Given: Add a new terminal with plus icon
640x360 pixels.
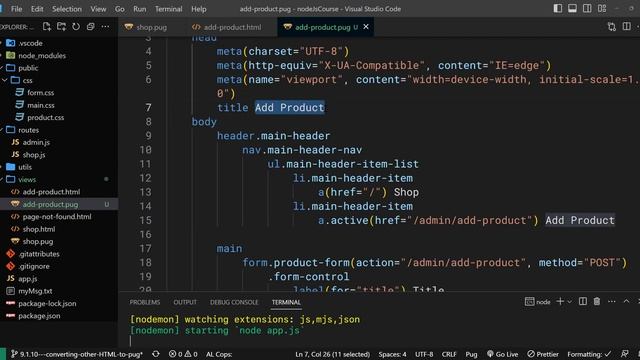Looking at the screenshot, I should click(x=560, y=301).
